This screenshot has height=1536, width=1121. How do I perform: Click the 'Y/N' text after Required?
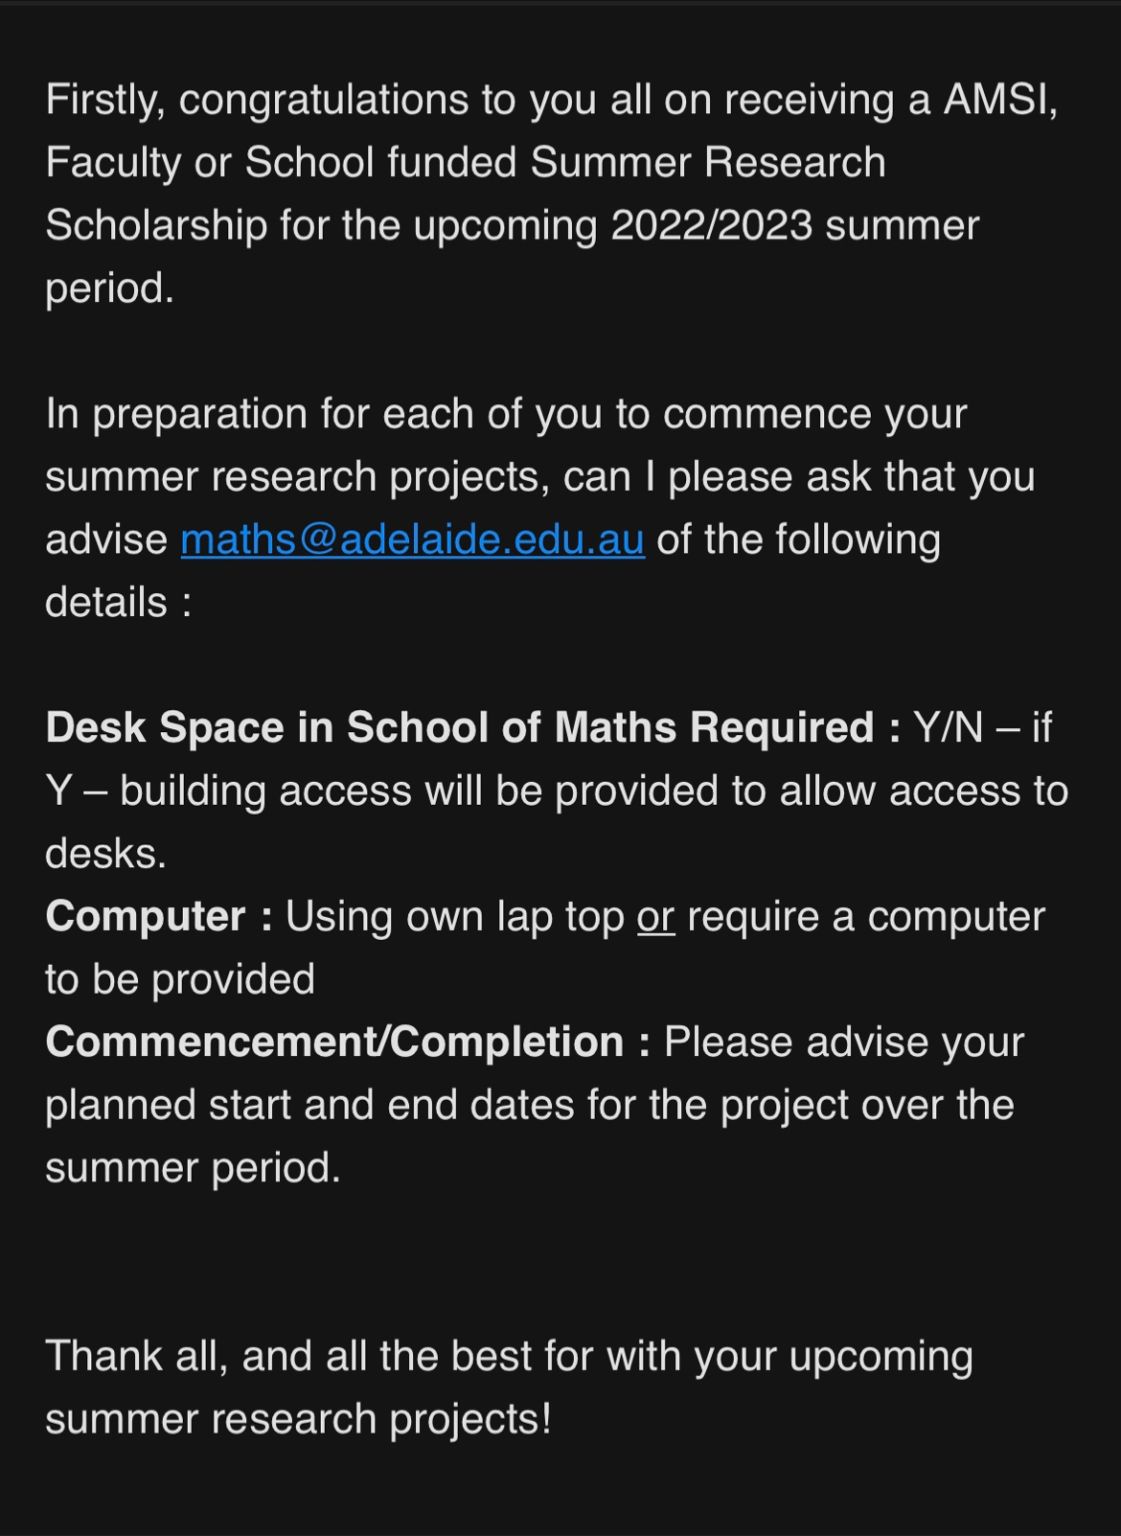coord(948,728)
